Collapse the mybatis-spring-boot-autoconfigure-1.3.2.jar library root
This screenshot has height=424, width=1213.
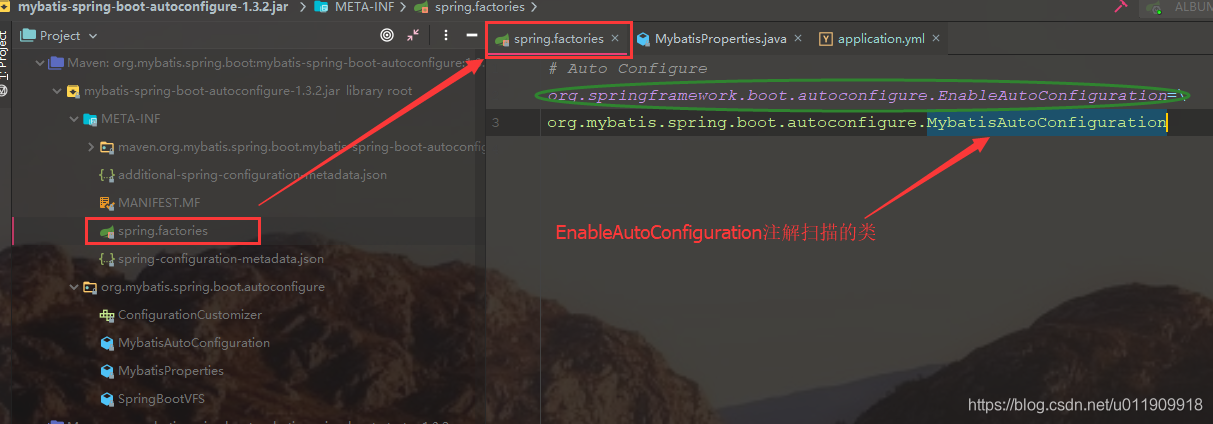[x=57, y=91]
